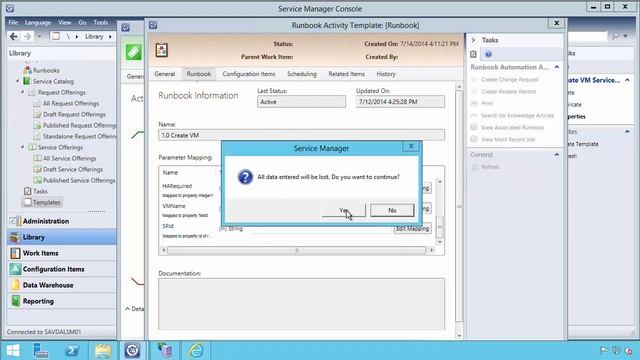Click the Last Status field
The height and width of the screenshot is (360, 640).
301,102
